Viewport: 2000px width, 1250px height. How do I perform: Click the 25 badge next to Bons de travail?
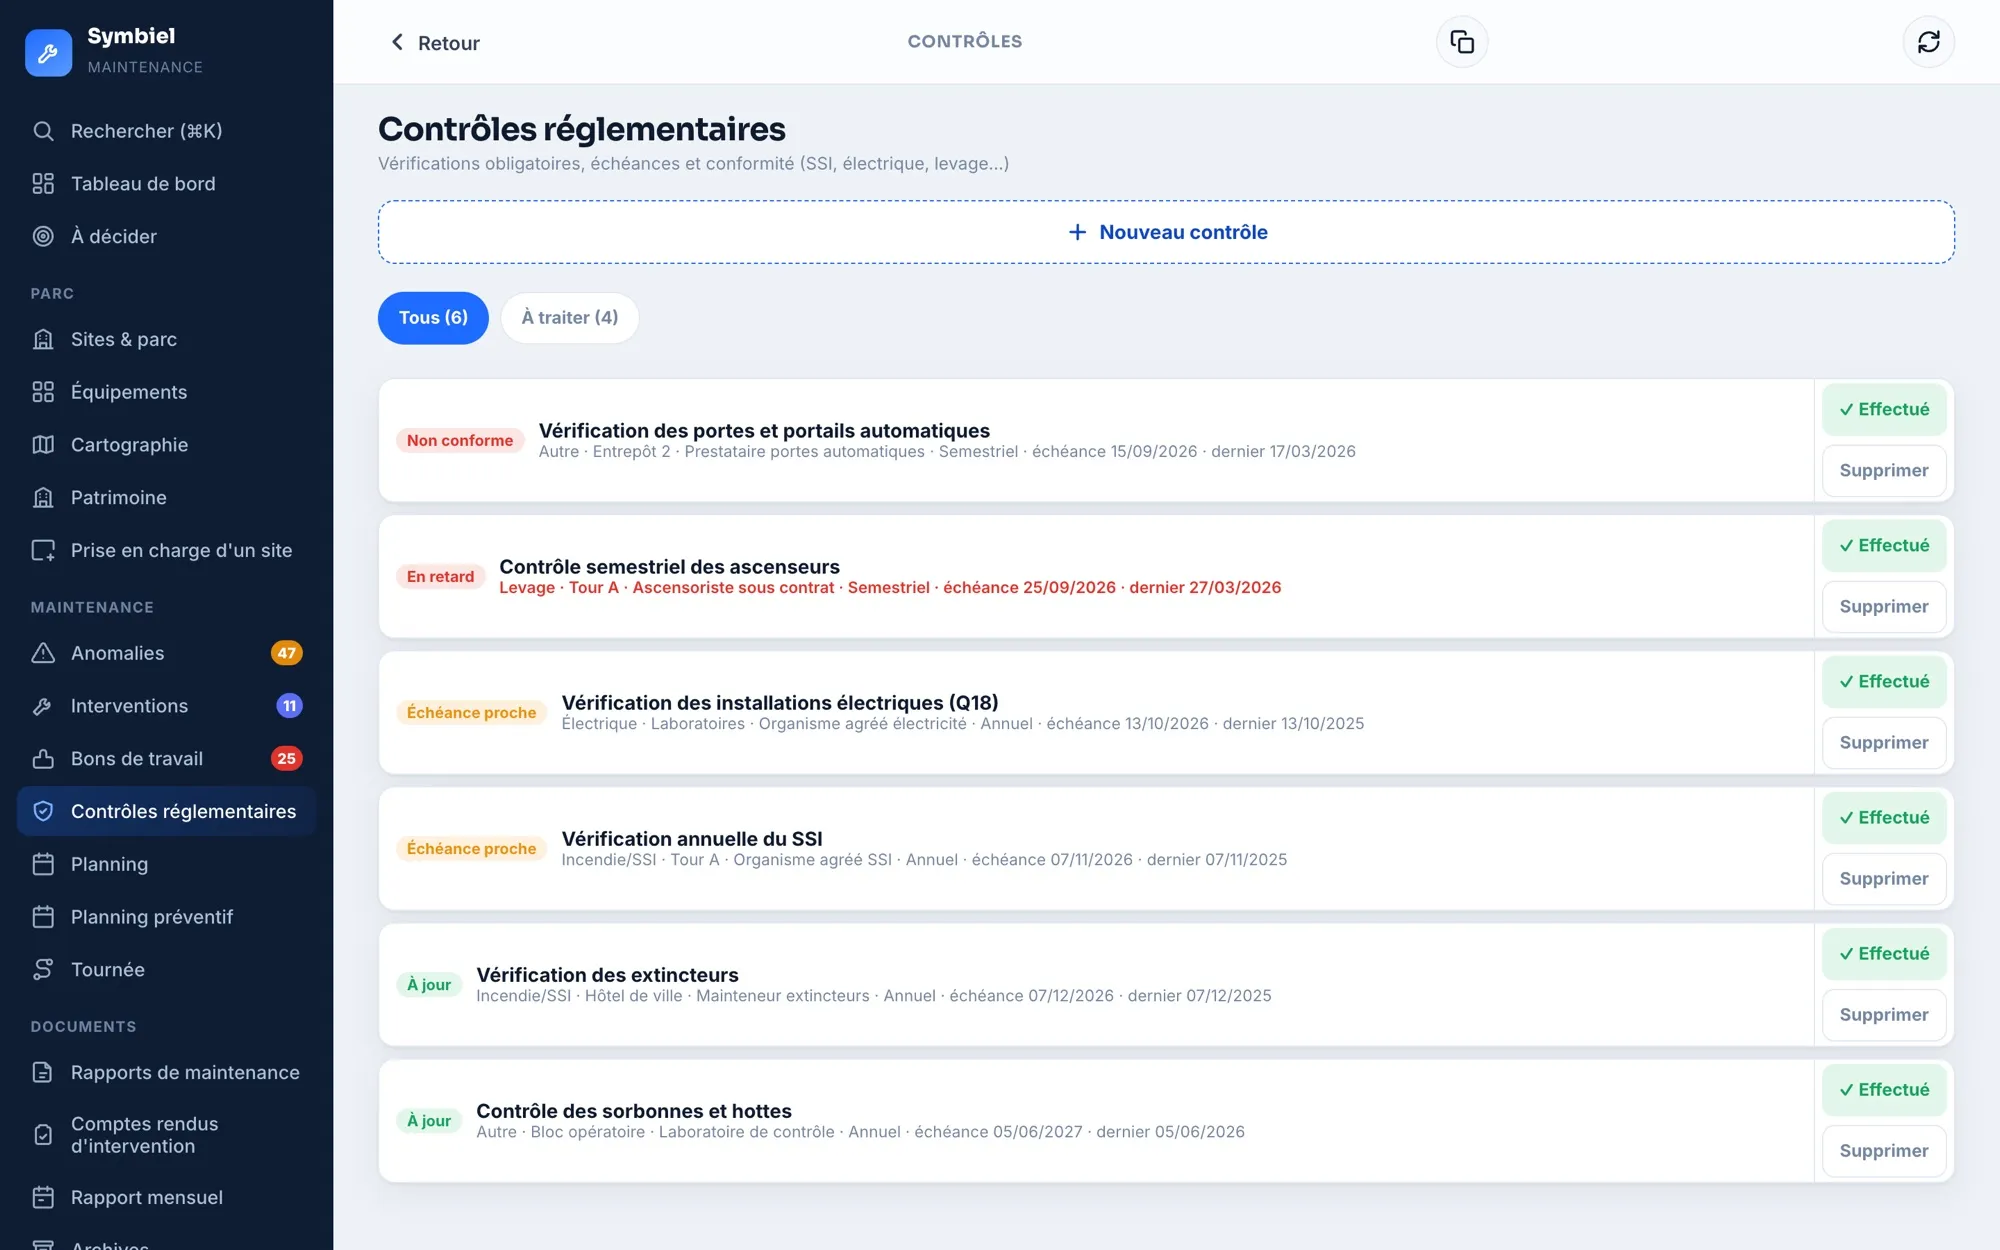286,759
